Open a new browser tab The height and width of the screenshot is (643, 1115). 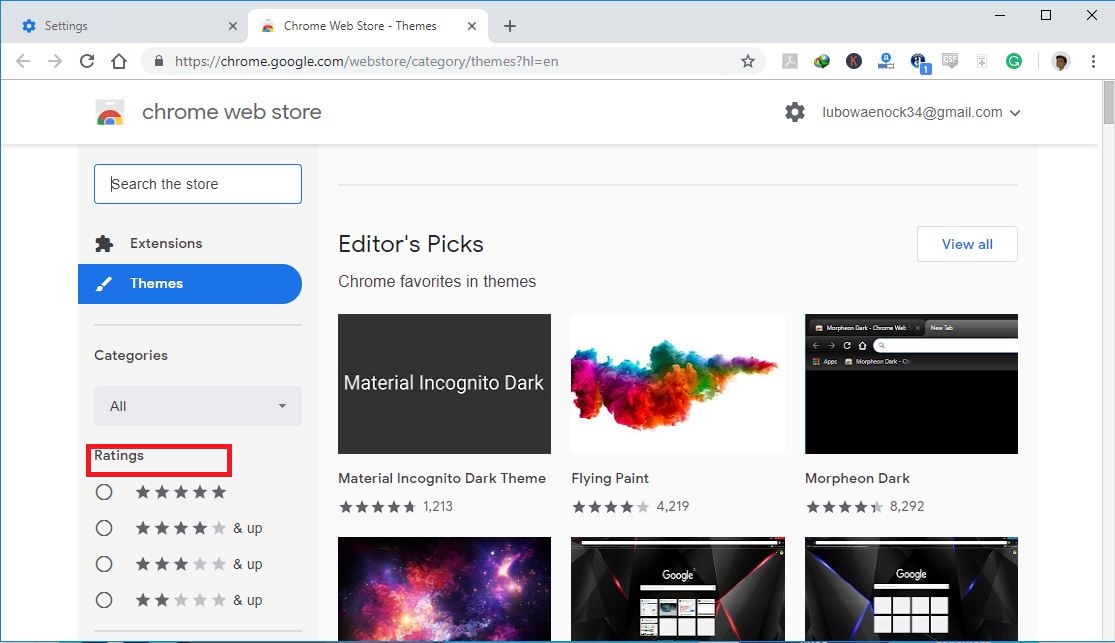click(x=510, y=25)
